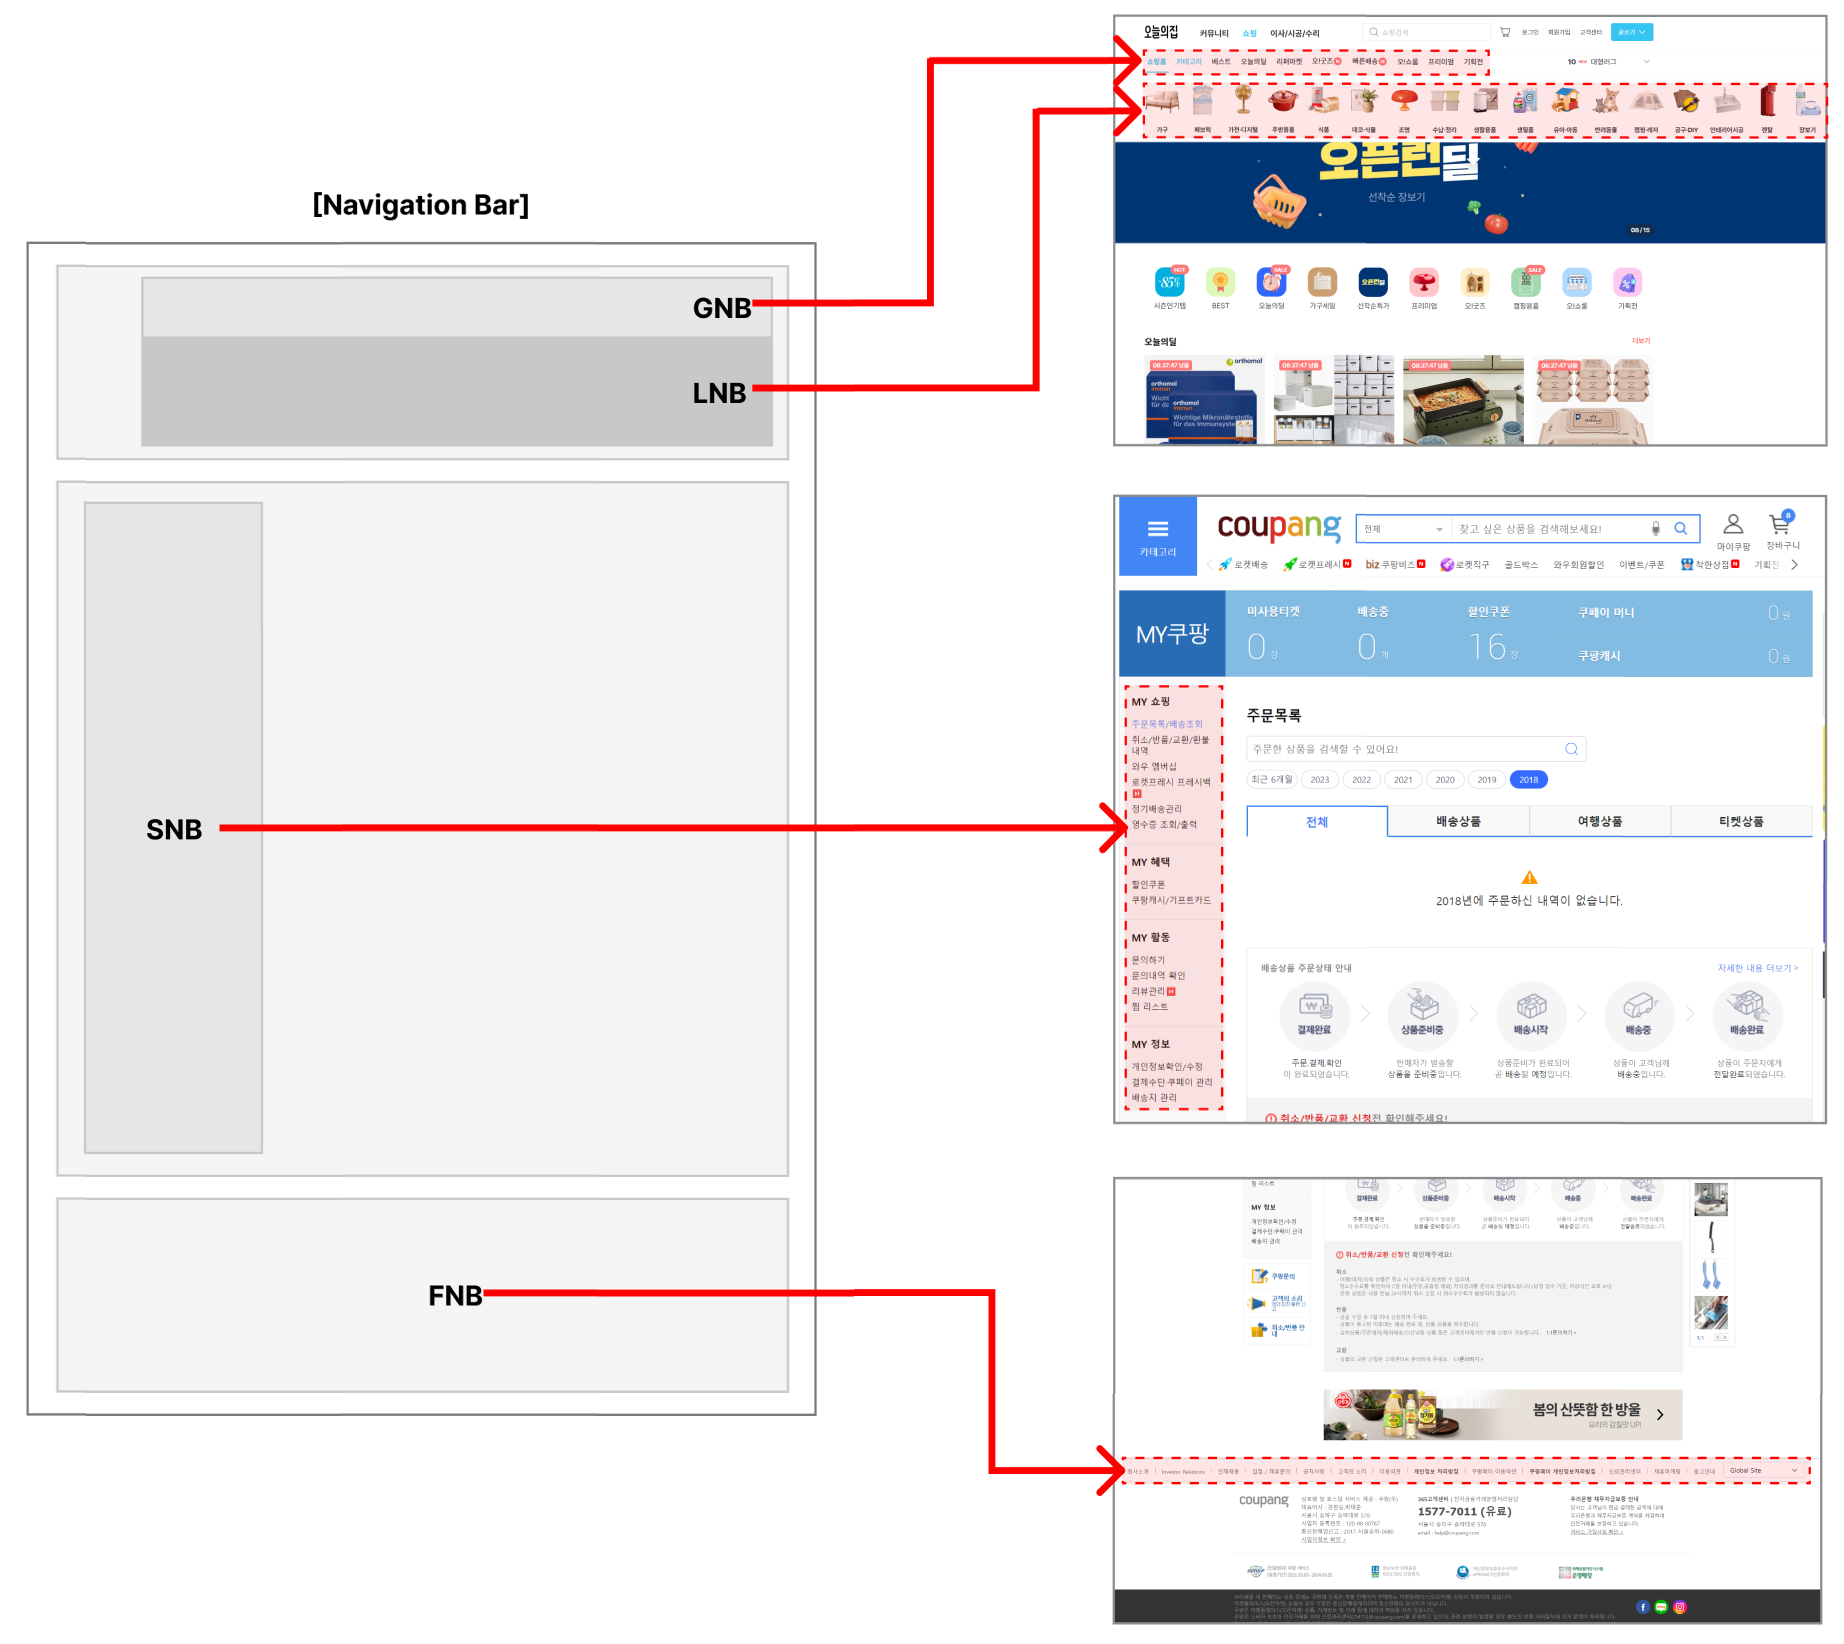Open the Coupang 카테고리 hamburger menu
The image size is (1844, 1644).
[1158, 536]
